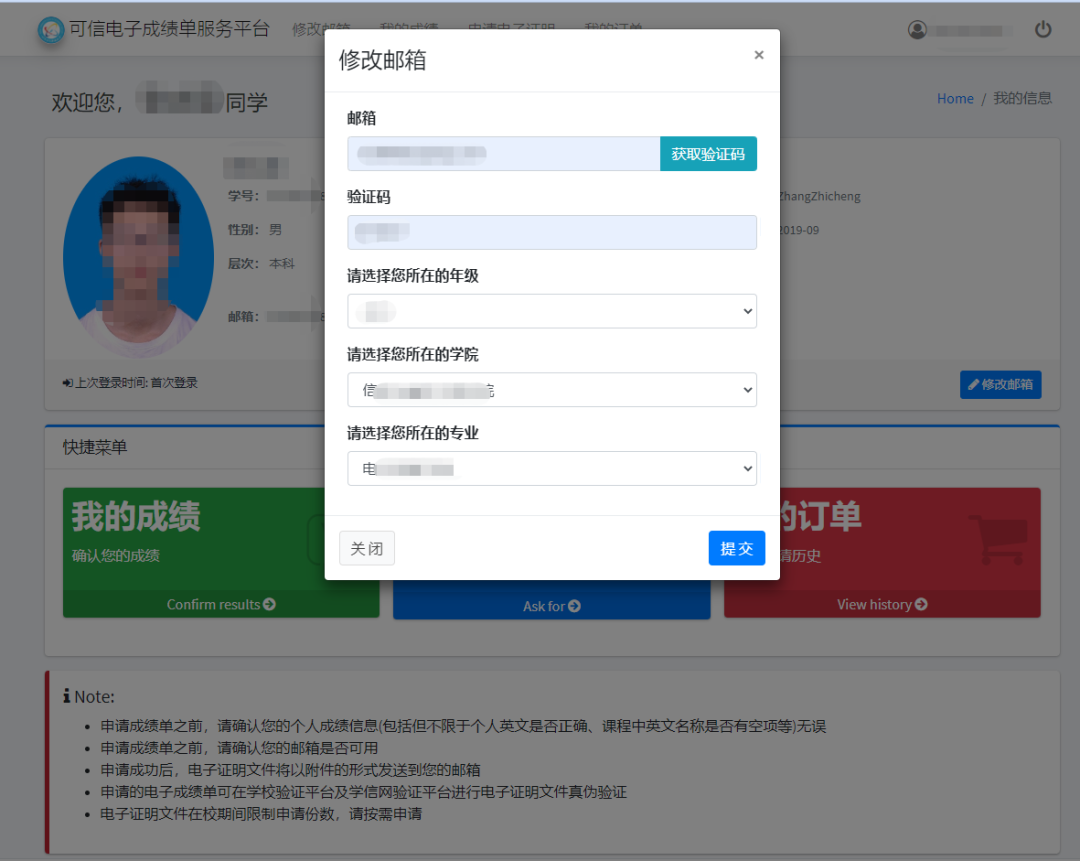Click the 确认您的成绩 subtitle text

[116, 556]
